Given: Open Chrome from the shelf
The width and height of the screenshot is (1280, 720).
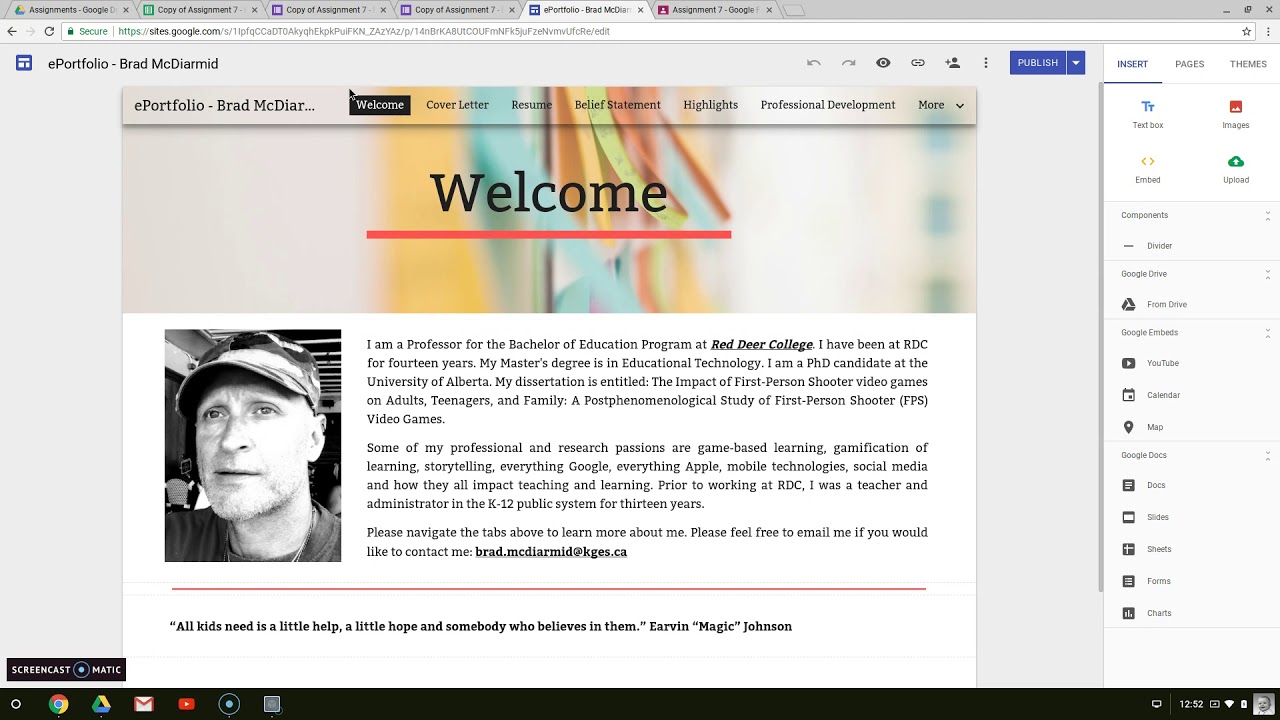Looking at the screenshot, I should (59, 704).
